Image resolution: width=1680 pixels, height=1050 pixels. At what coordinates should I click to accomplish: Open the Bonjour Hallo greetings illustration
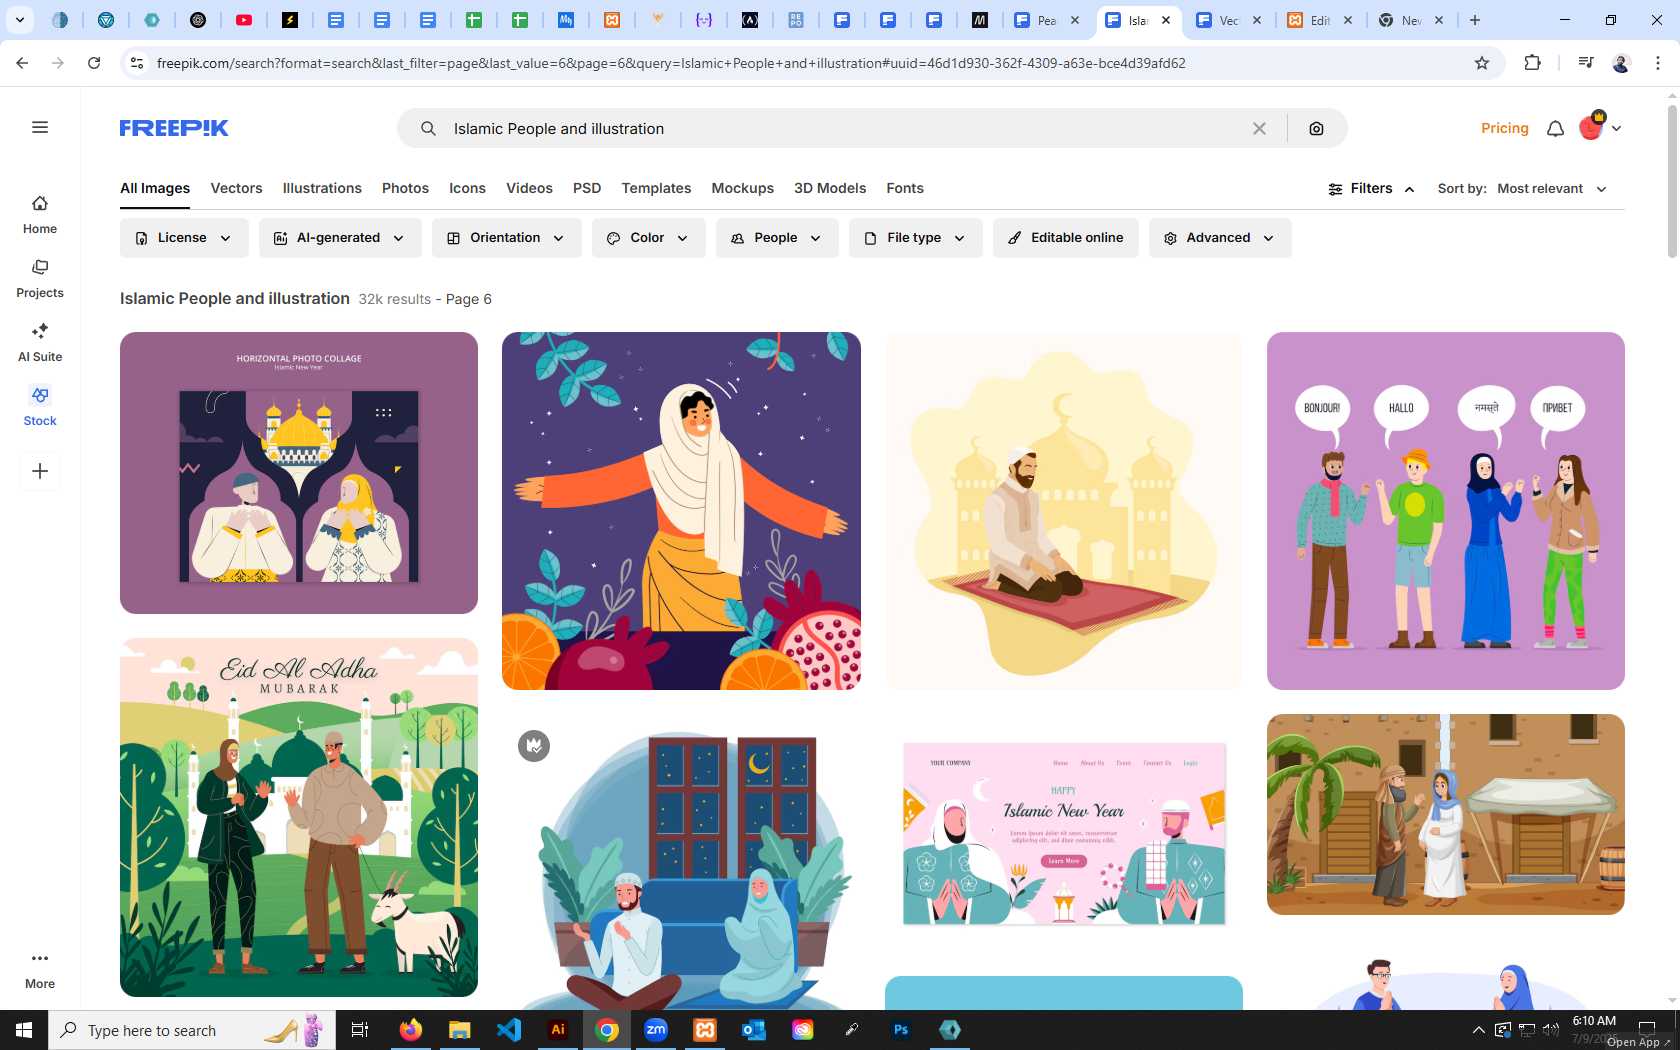pos(1445,511)
